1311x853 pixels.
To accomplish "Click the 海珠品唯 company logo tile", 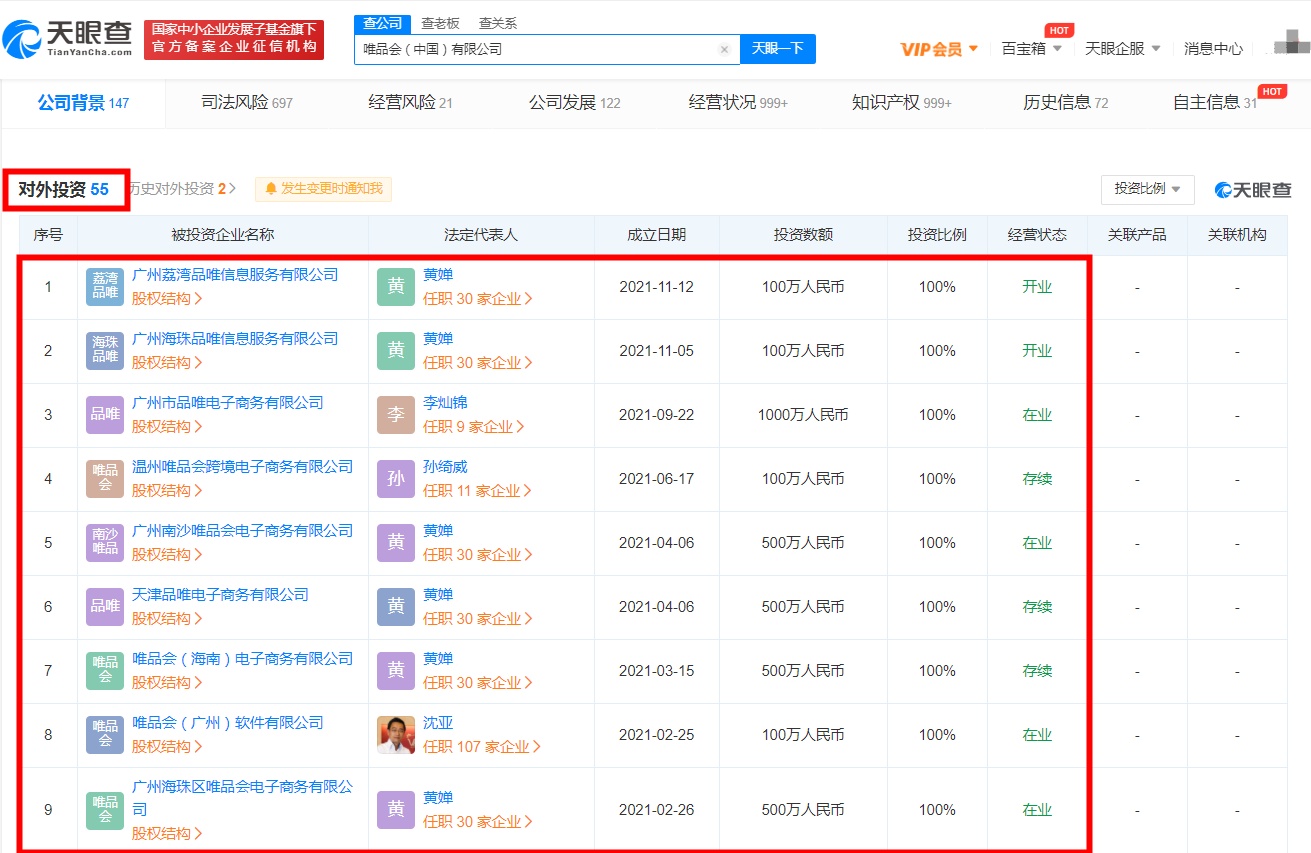I will click(x=105, y=351).
